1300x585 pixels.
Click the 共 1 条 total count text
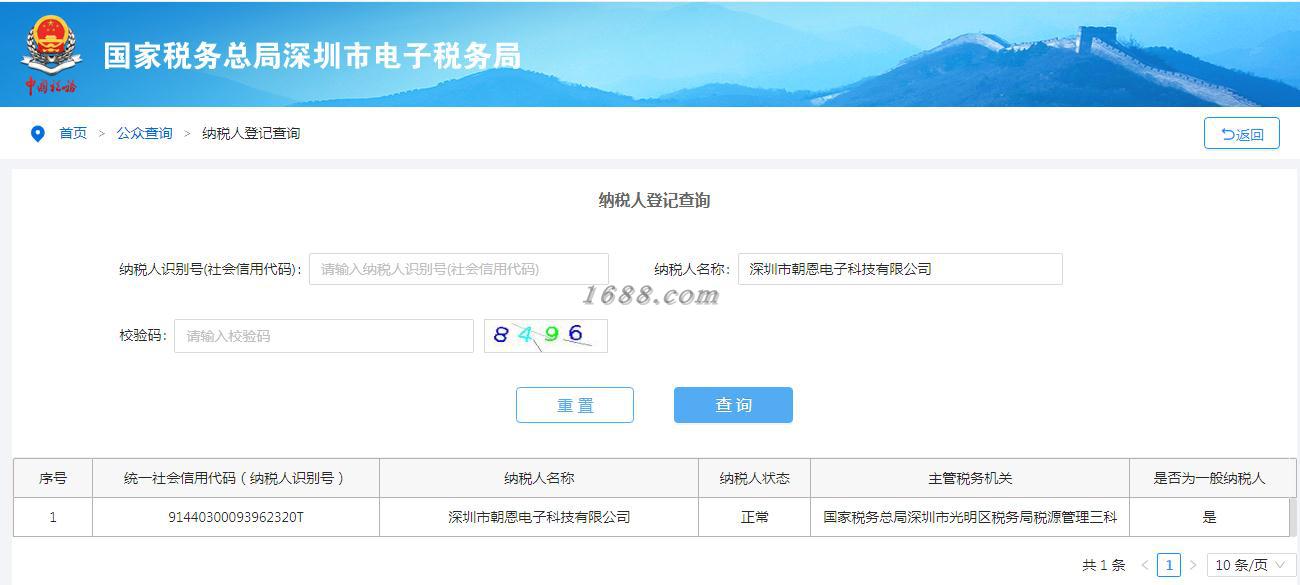pos(1103,565)
